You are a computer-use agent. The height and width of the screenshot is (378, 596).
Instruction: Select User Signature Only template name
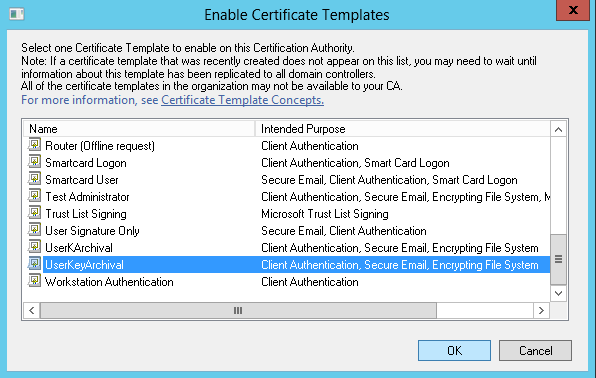pos(92,231)
